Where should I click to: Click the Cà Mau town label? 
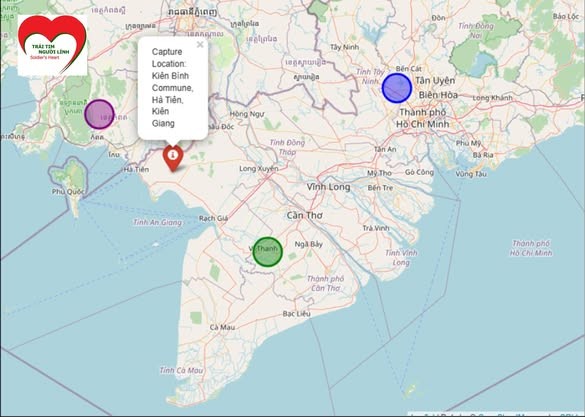click(222, 327)
